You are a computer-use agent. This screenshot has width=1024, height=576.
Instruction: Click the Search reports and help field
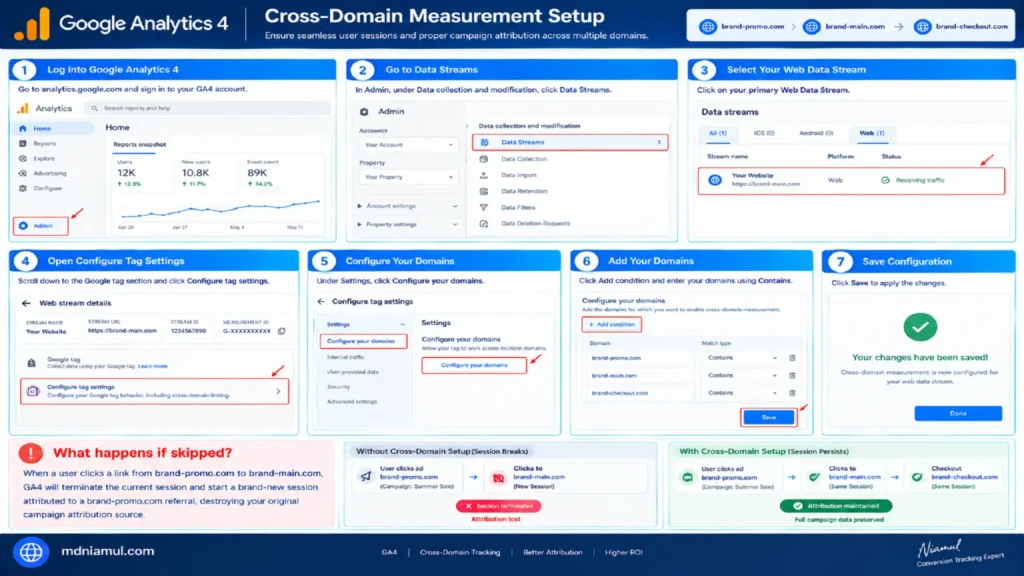point(208,108)
